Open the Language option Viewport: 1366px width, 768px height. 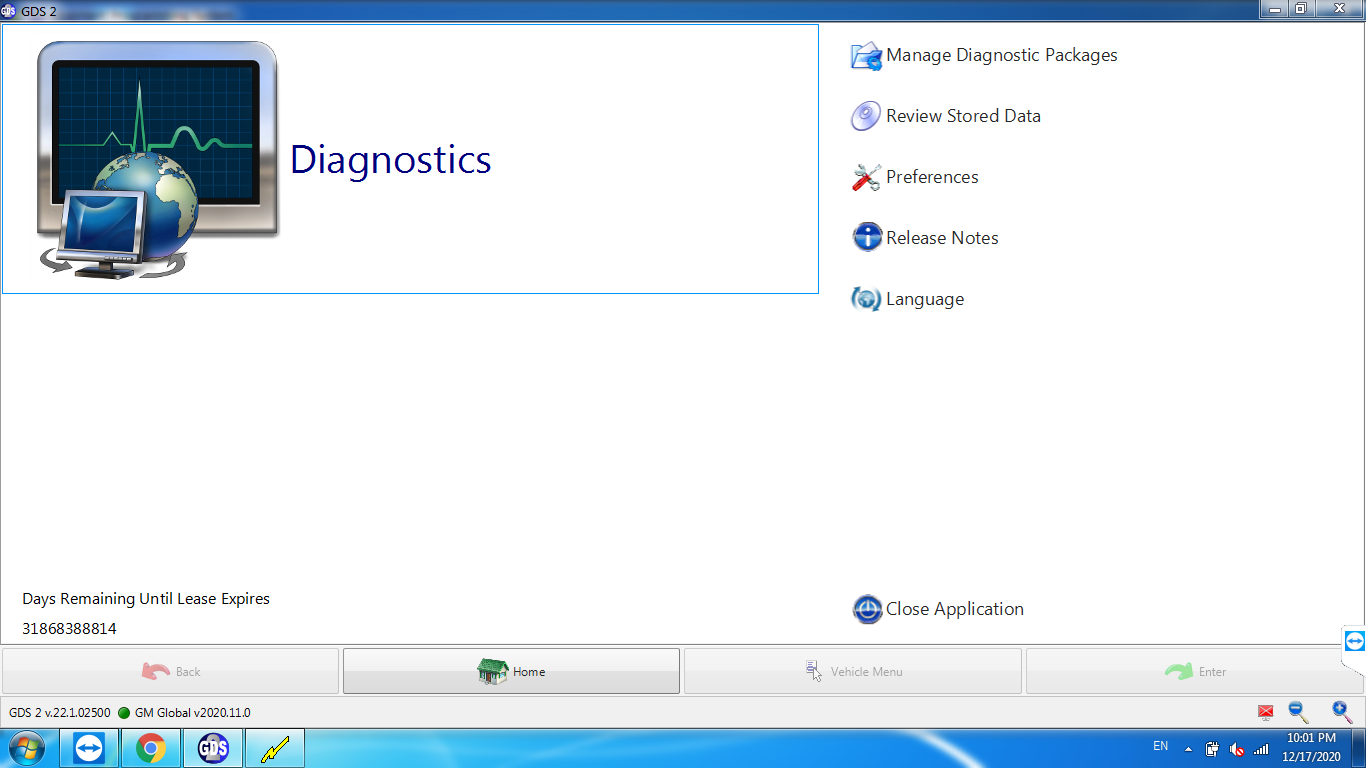(925, 299)
